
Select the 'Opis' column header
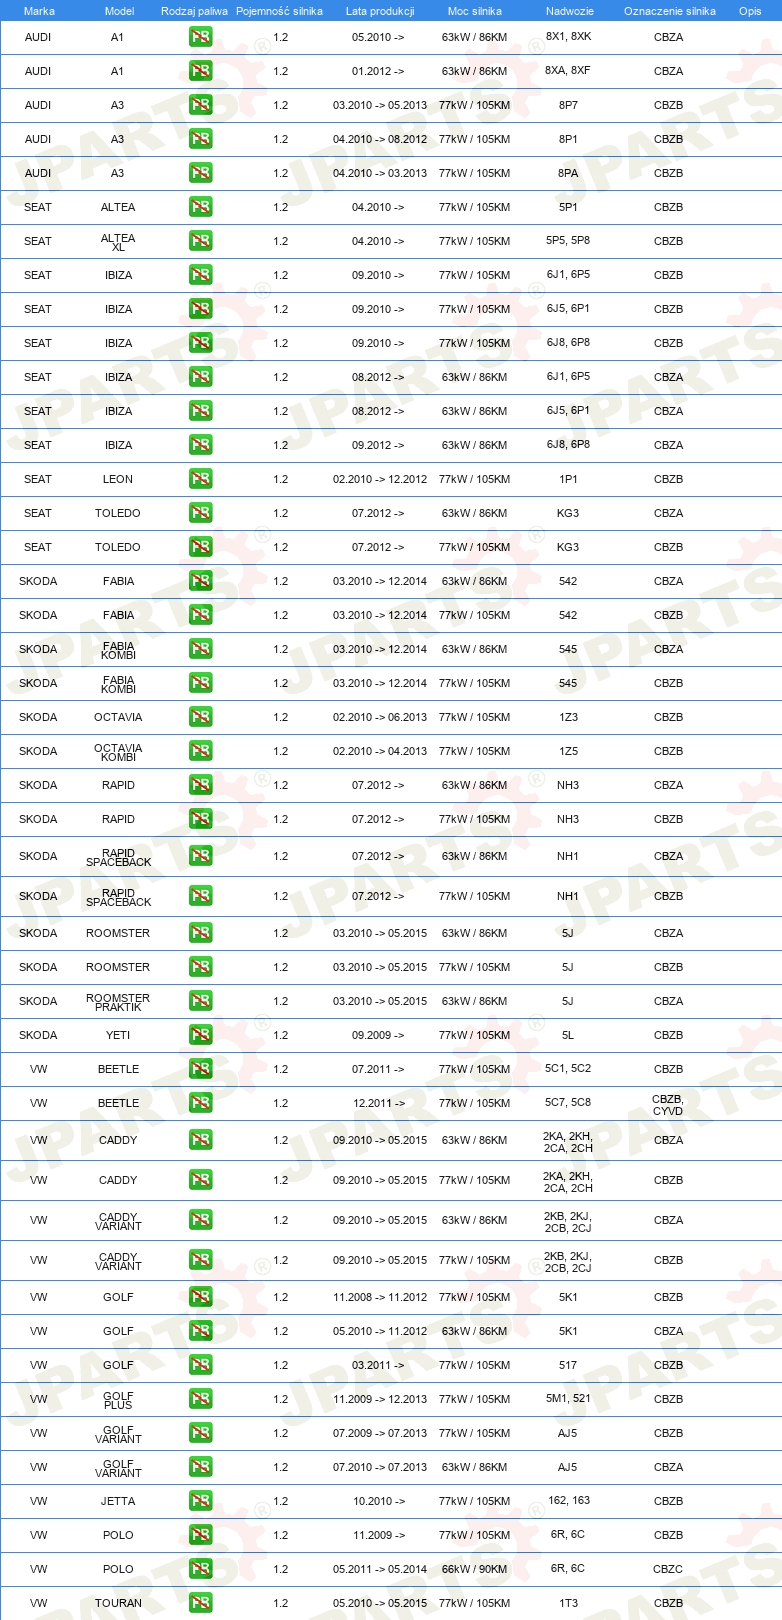[x=750, y=11]
